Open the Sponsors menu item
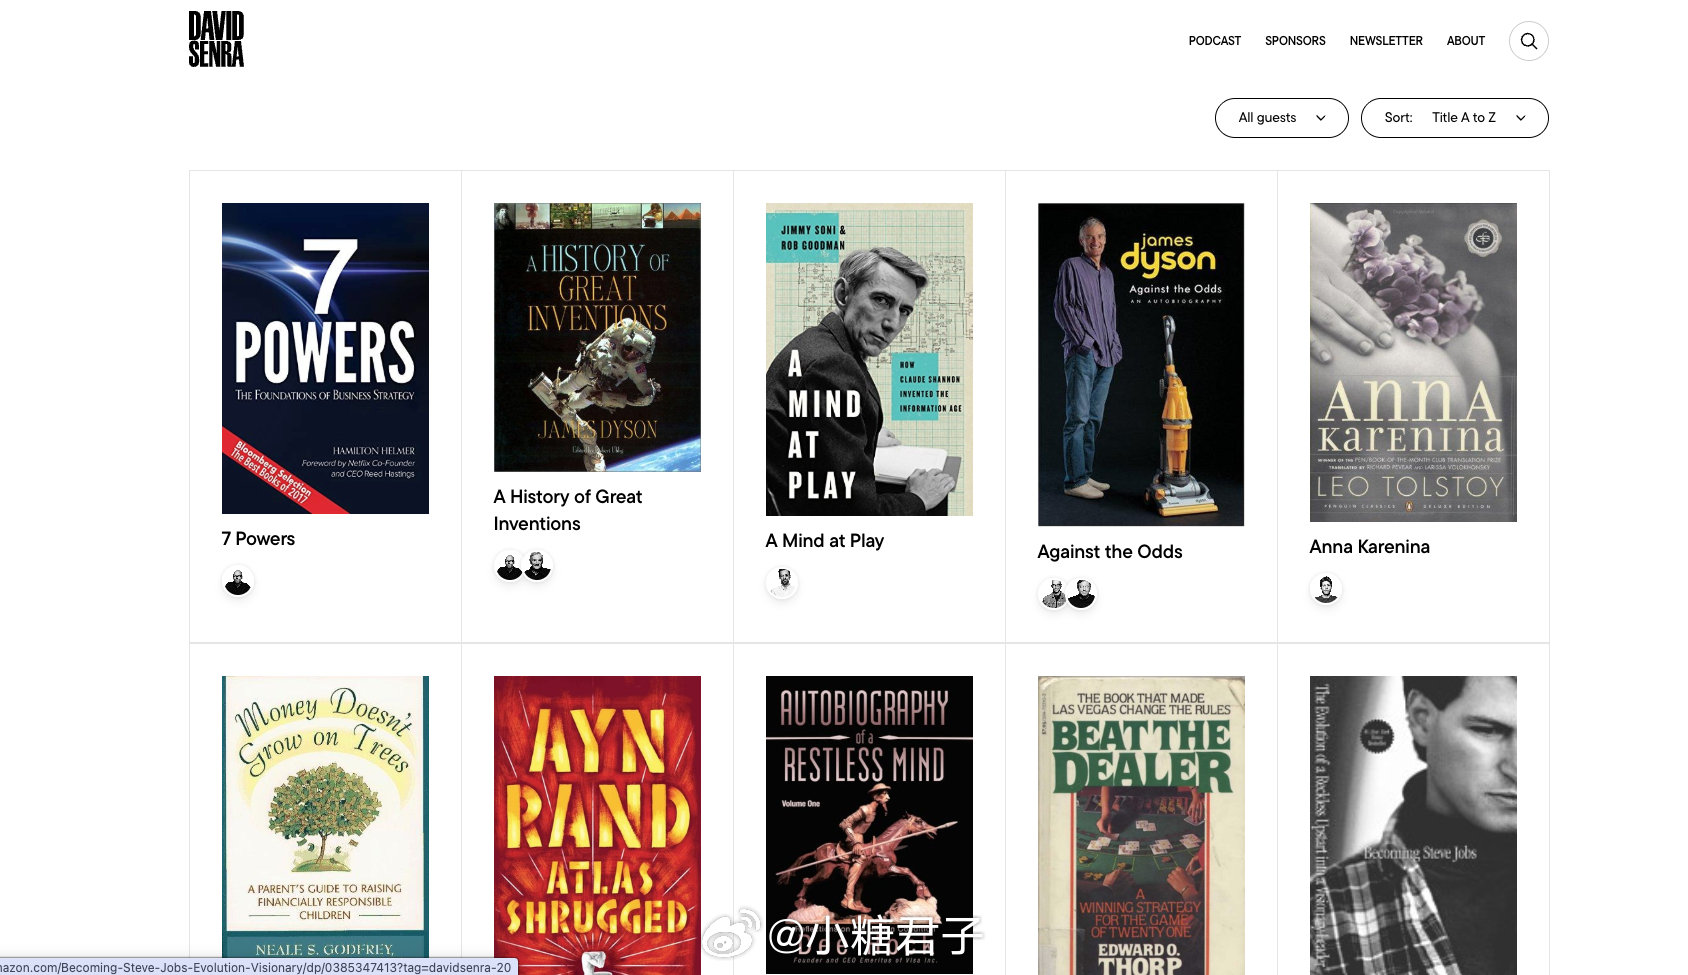Screen dimensions: 1688x975 pos(1295,41)
